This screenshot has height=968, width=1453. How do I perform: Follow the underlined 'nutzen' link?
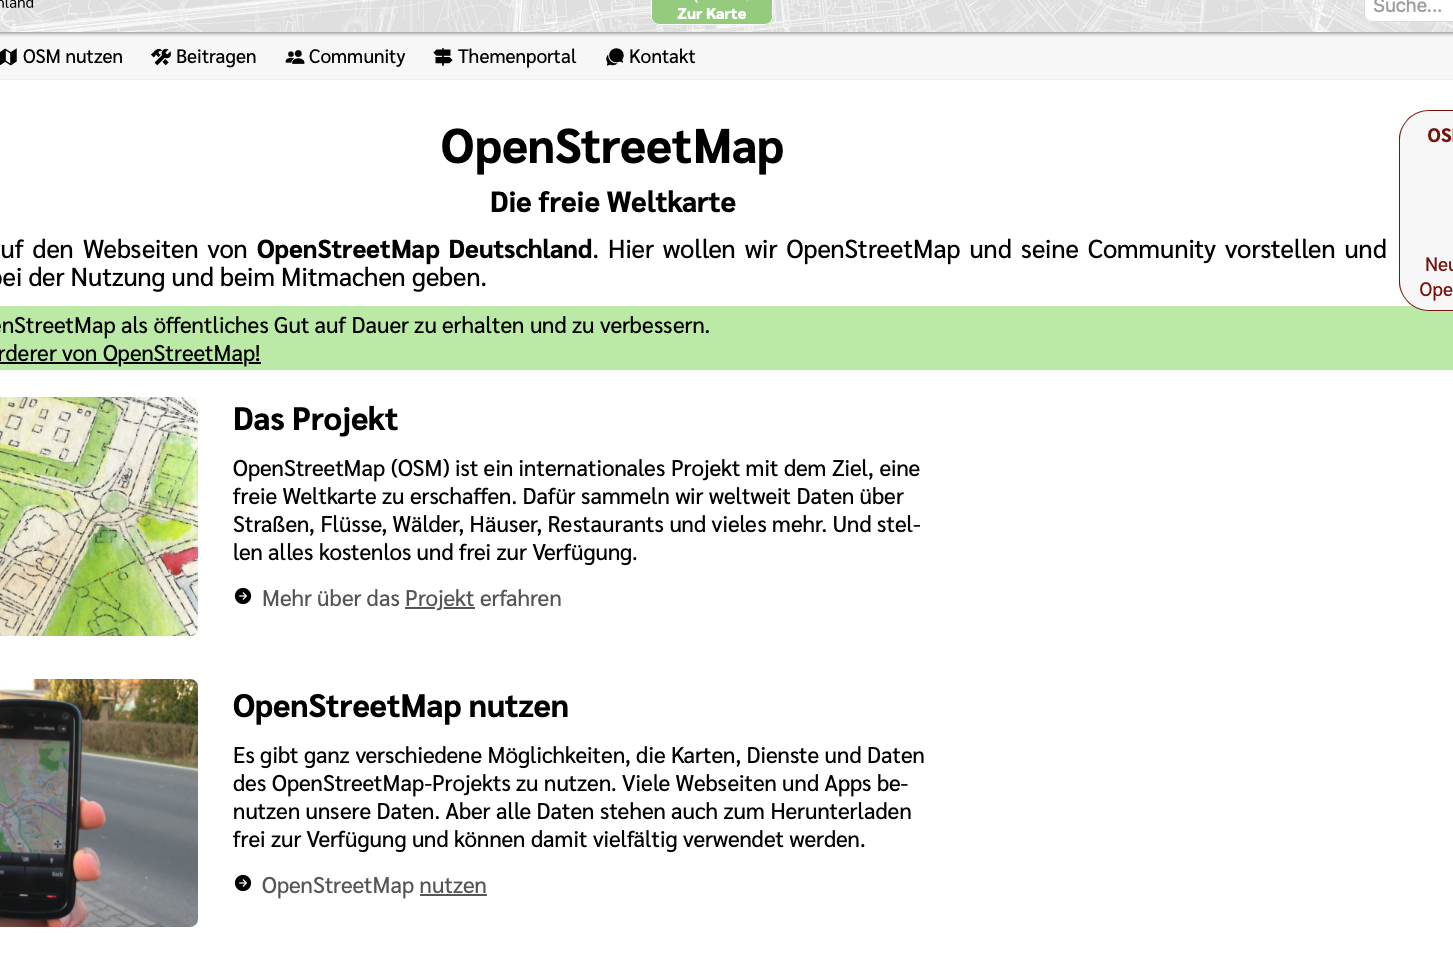(452, 886)
